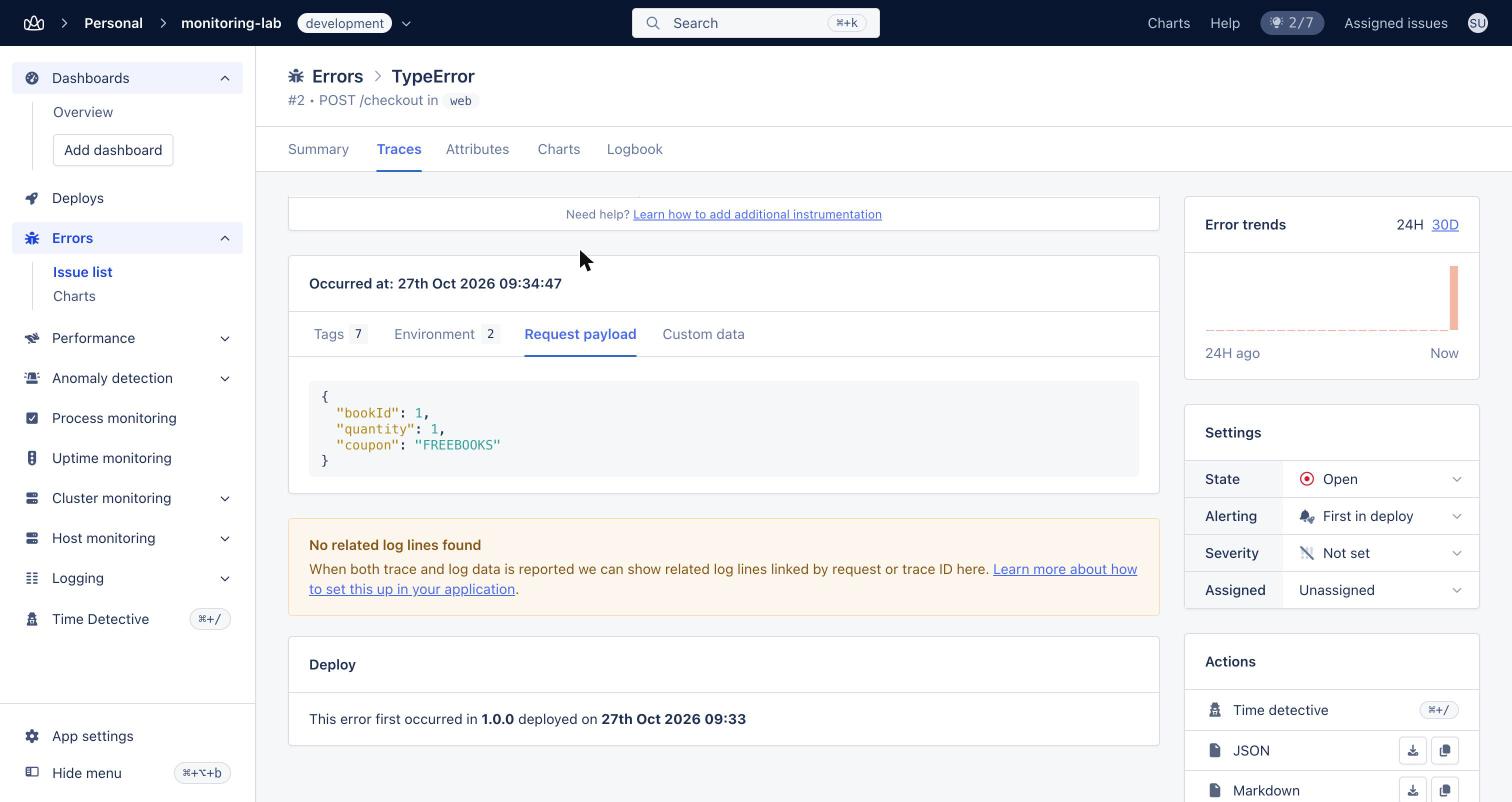This screenshot has height=802, width=1512.
Task: Open the State dropdown showing Open
Action: click(x=1380, y=479)
